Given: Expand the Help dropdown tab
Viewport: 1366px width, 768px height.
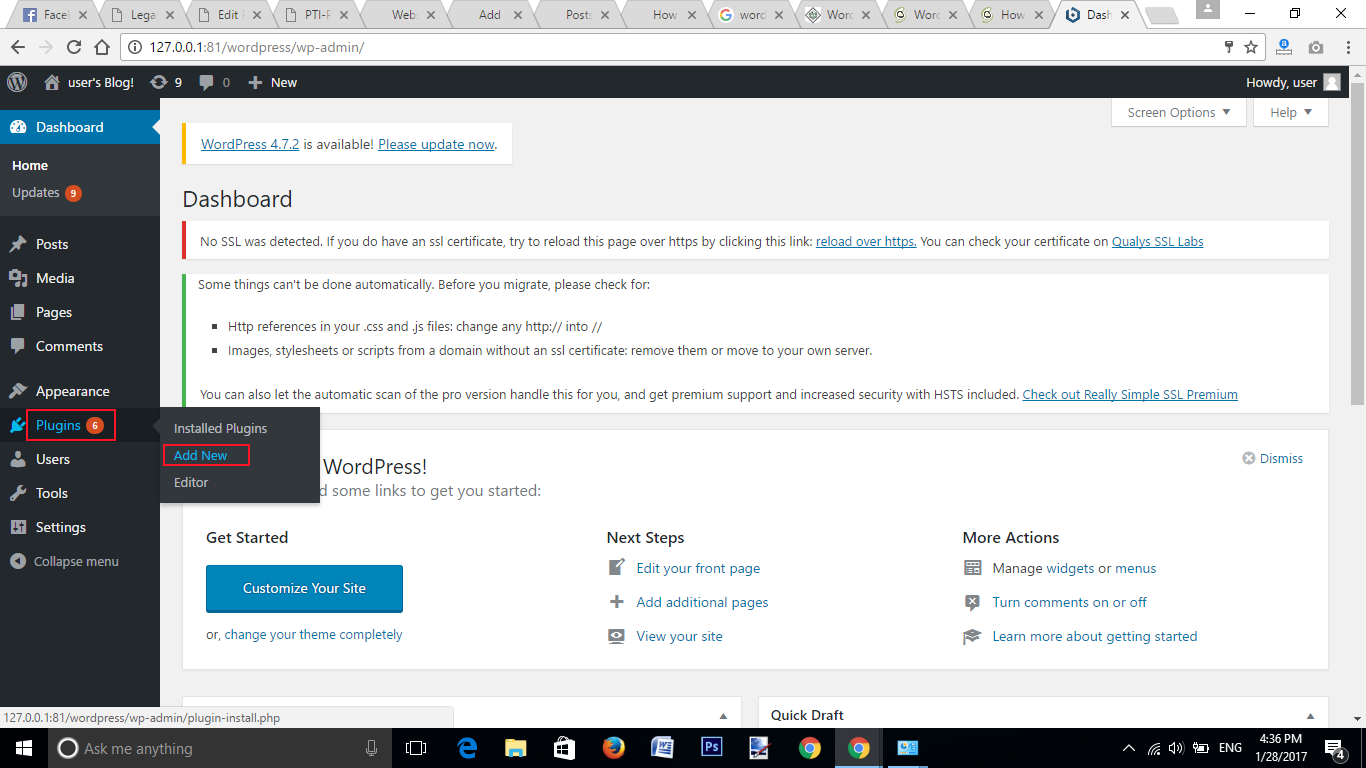Looking at the screenshot, I should tap(1291, 112).
